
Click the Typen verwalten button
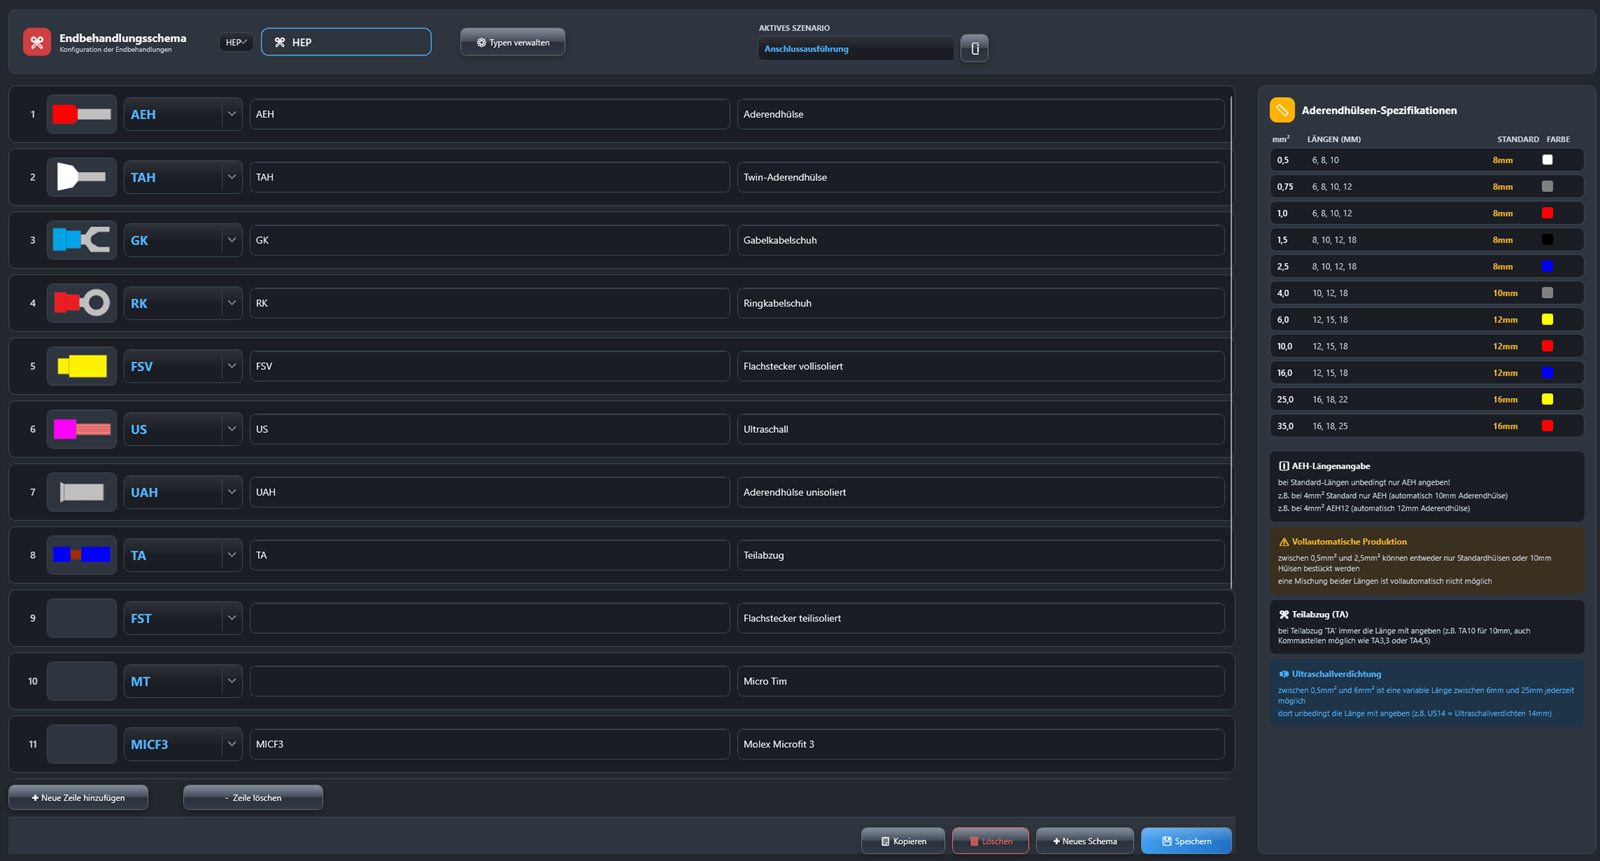click(x=512, y=42)
